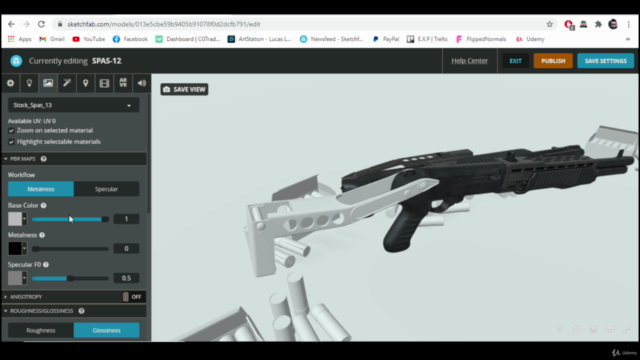Open the FlippedNormals bookmark
This screenshot has height=360, width=640.
(481, 39)
